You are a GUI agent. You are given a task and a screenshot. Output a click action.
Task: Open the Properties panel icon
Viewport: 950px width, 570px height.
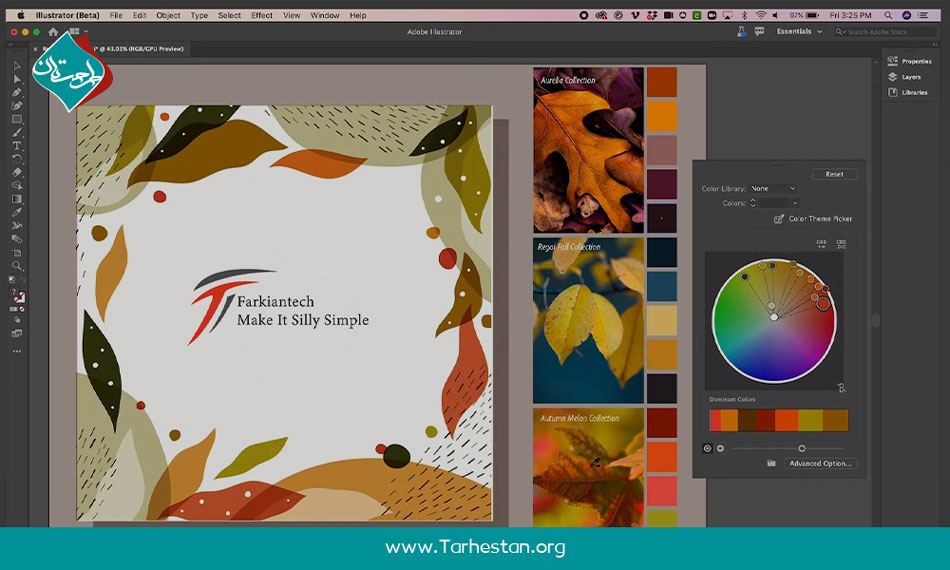(x=892, y=61)
